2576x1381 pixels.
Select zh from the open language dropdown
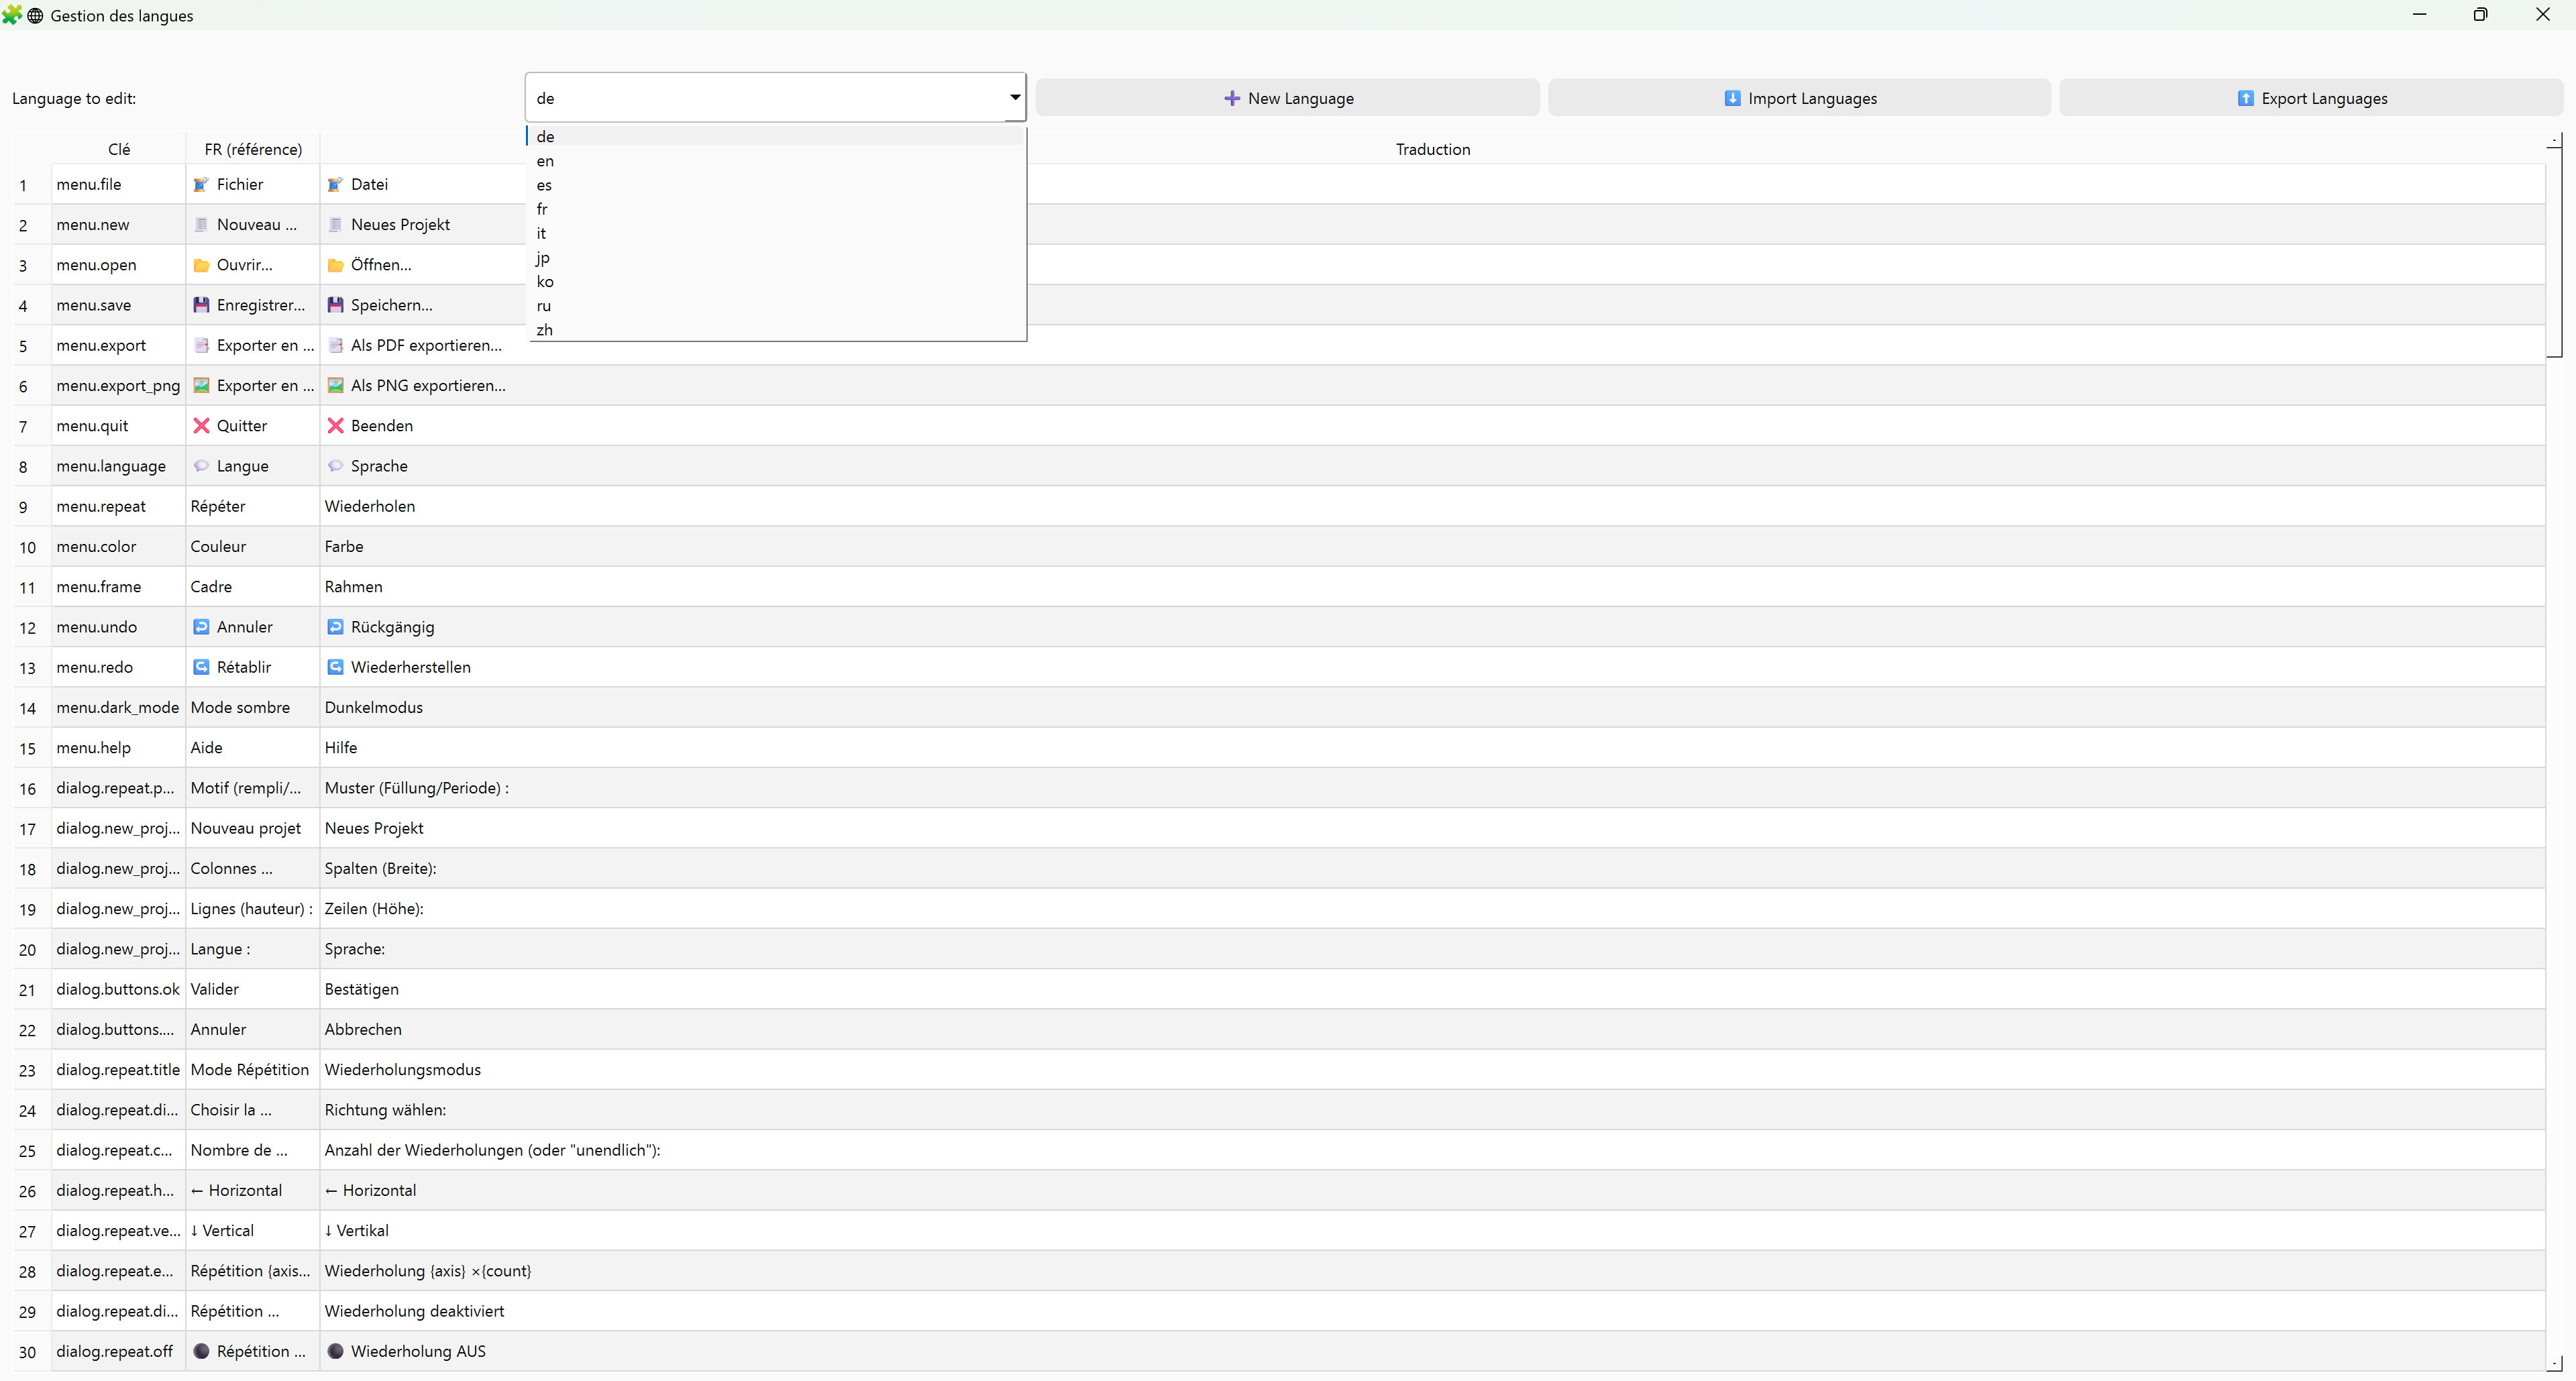[544, 330]
